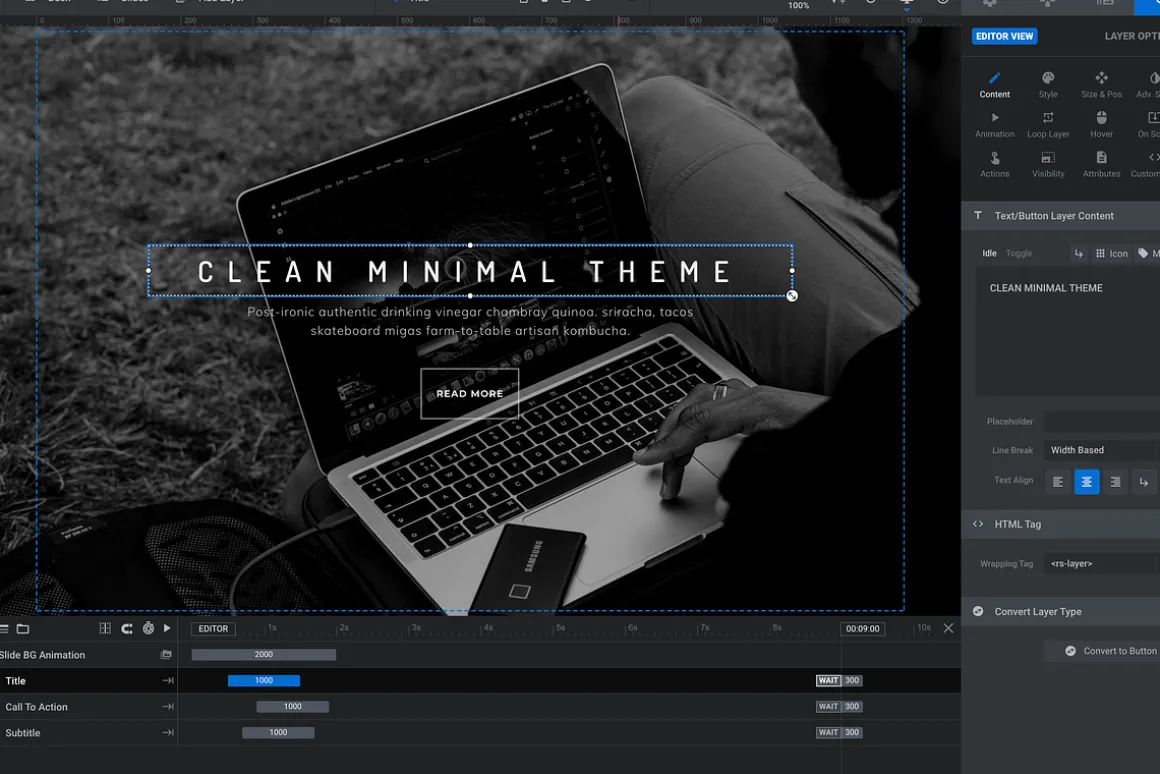Toggle the timeline loop/rewind icon
The width and height of the screenshot is (1160, 774).
point(127,628)
